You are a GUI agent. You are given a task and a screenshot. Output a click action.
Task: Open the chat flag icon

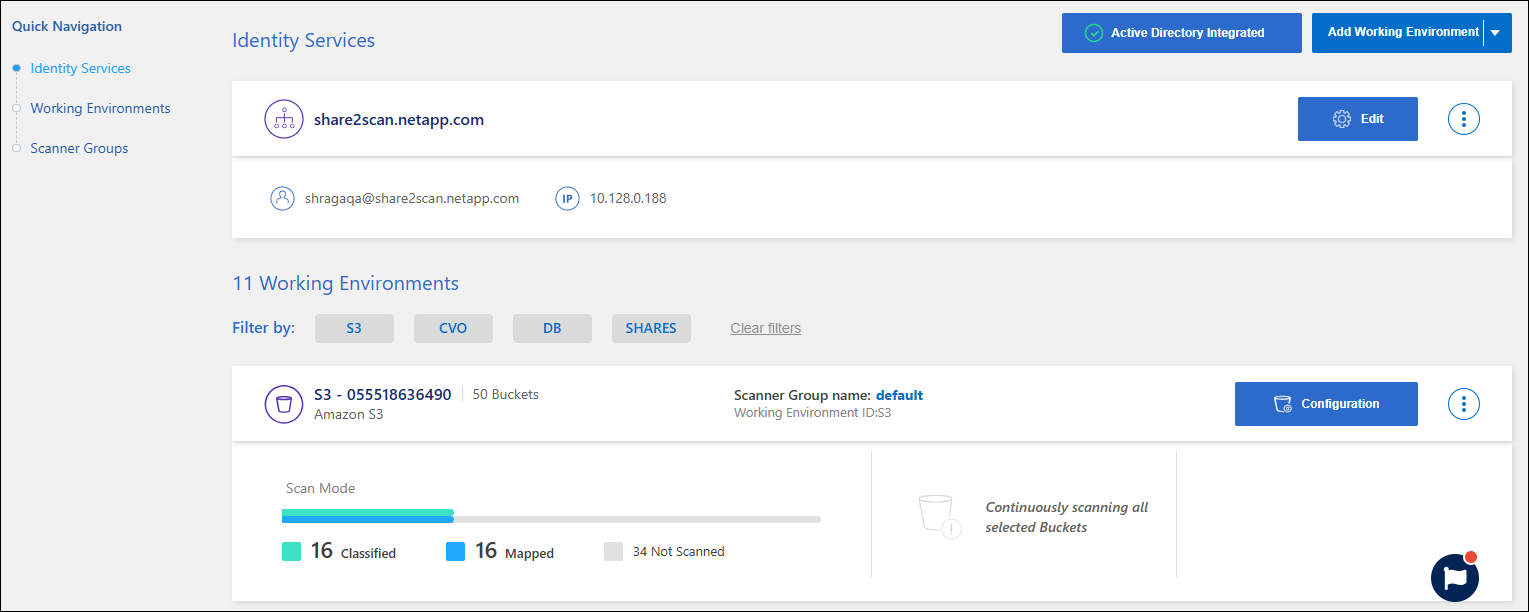1454,577
